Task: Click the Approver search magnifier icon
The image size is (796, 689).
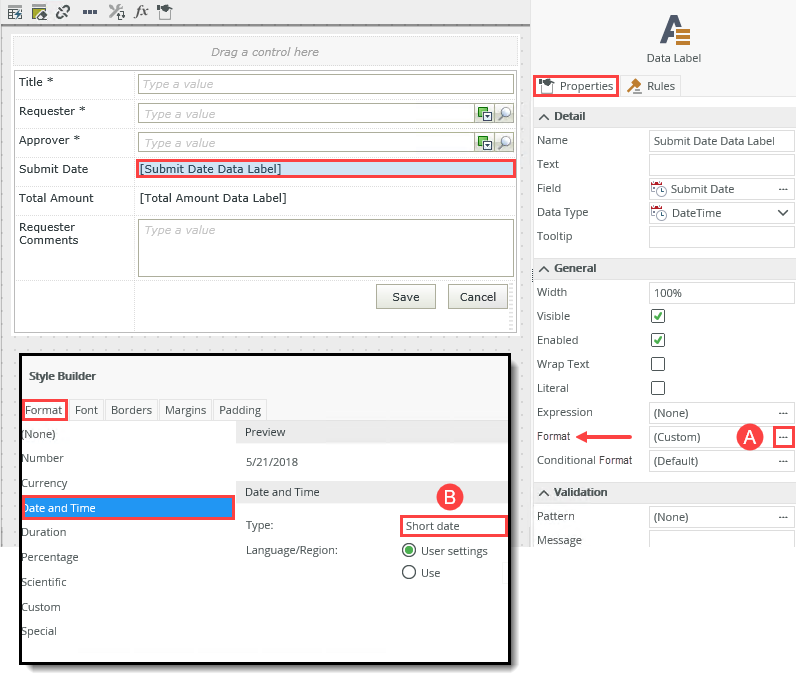Action: (x=504, y=143)
